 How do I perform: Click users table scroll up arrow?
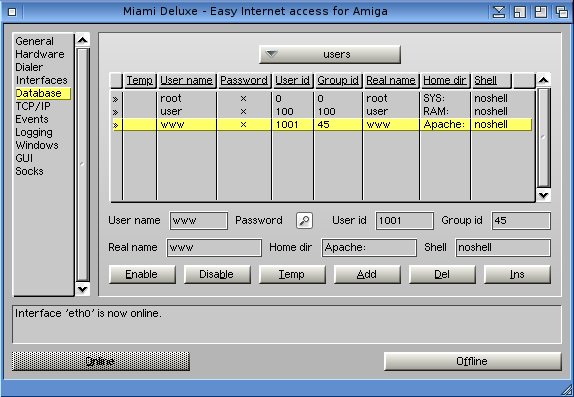point(544,80)
